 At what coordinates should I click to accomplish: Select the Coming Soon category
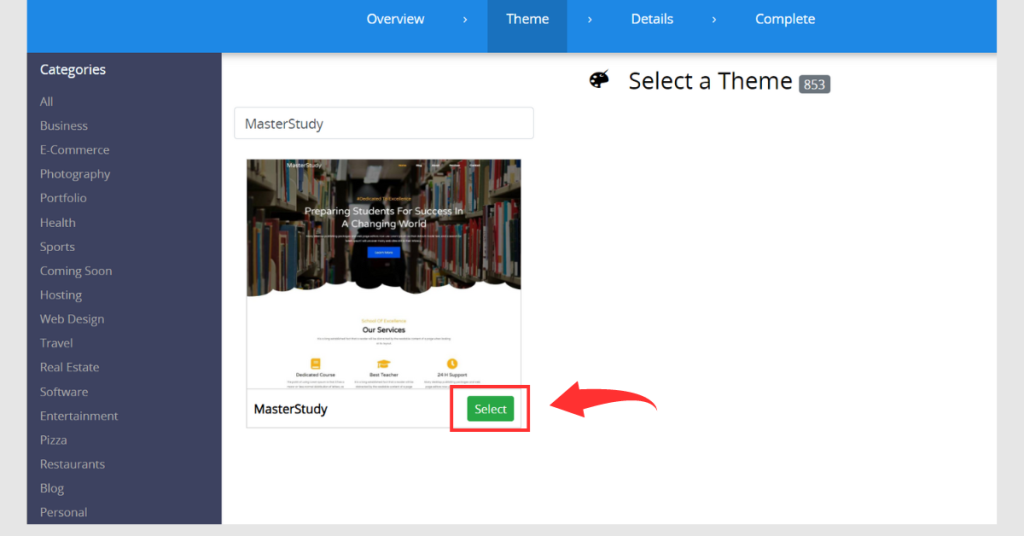point(76,271)
